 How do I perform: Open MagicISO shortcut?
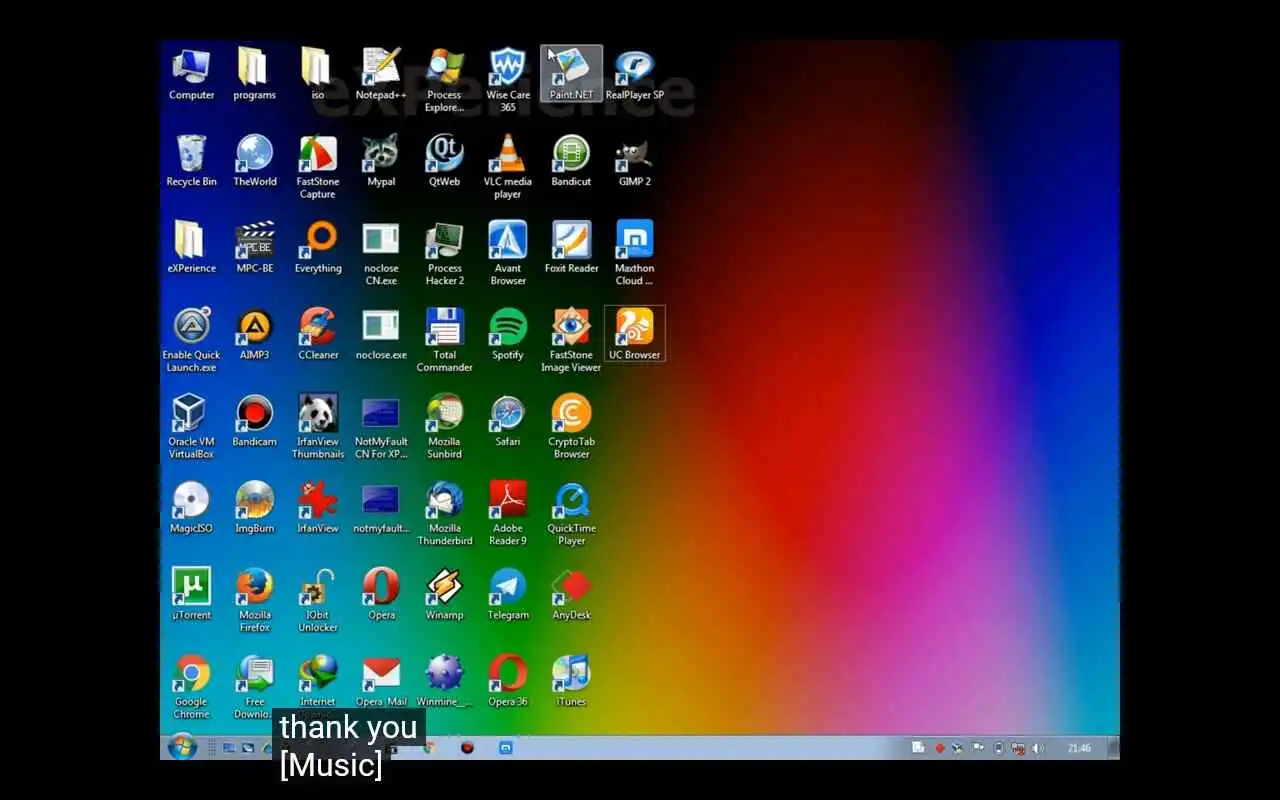coord(191,508)
